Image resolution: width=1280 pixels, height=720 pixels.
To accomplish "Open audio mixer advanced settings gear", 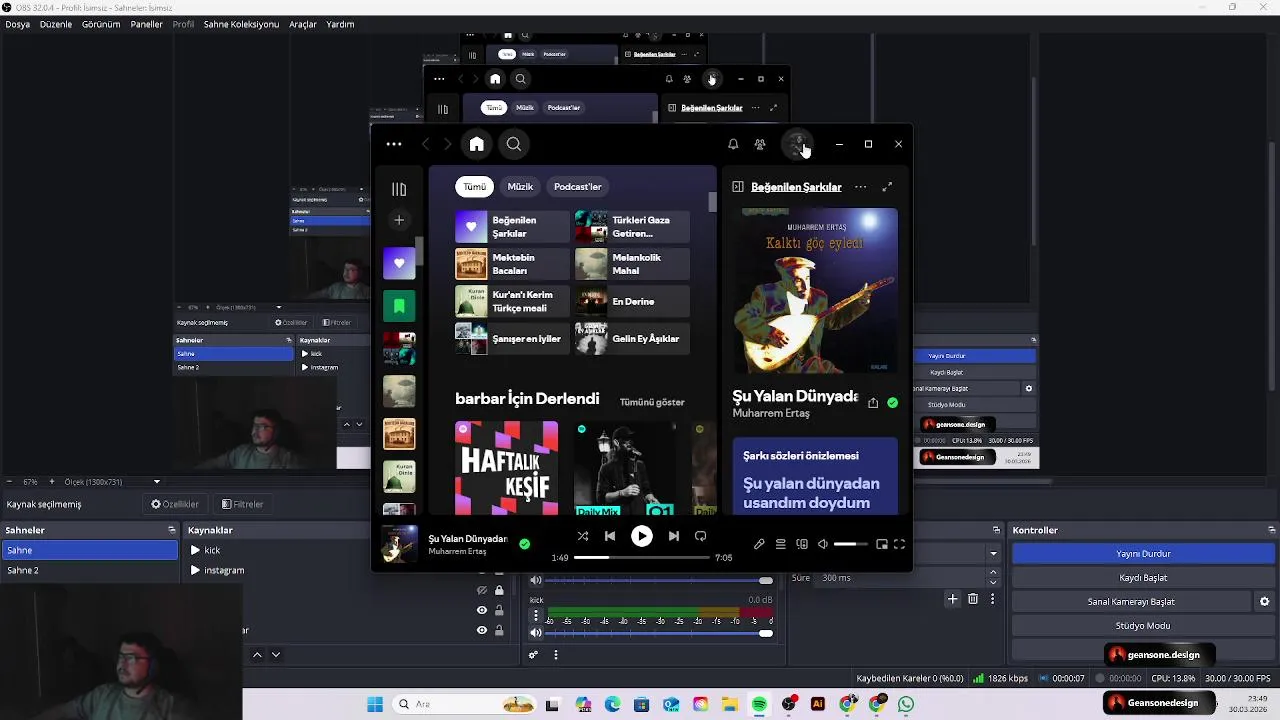I will coord(533,655).
